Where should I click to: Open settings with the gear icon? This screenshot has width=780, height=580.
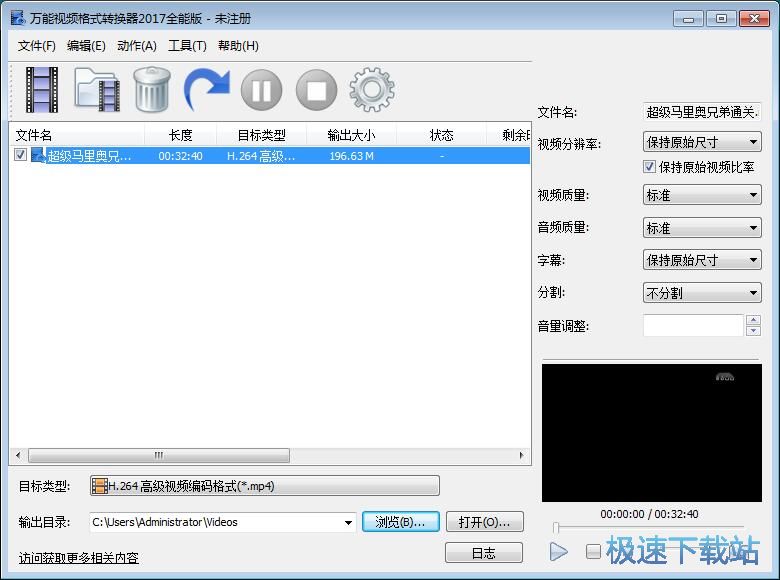click(371, 91)
